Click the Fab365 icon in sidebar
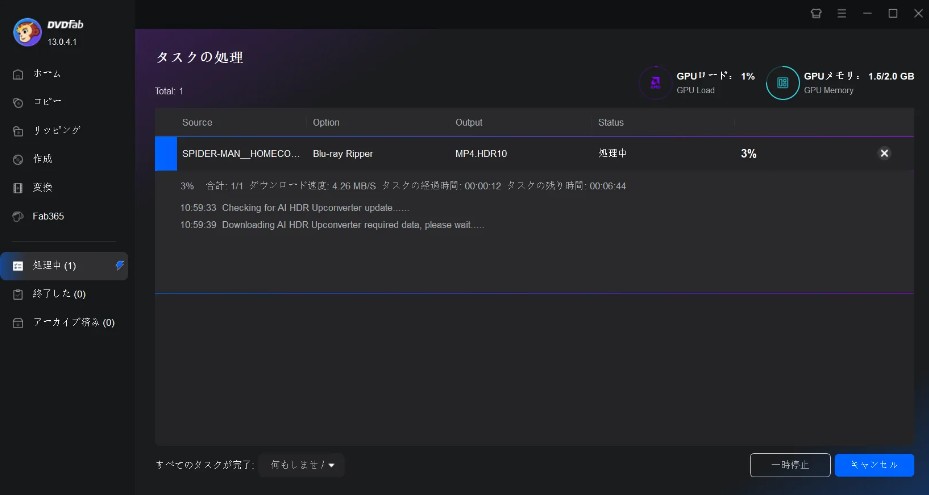 click(x=18, y=216)
